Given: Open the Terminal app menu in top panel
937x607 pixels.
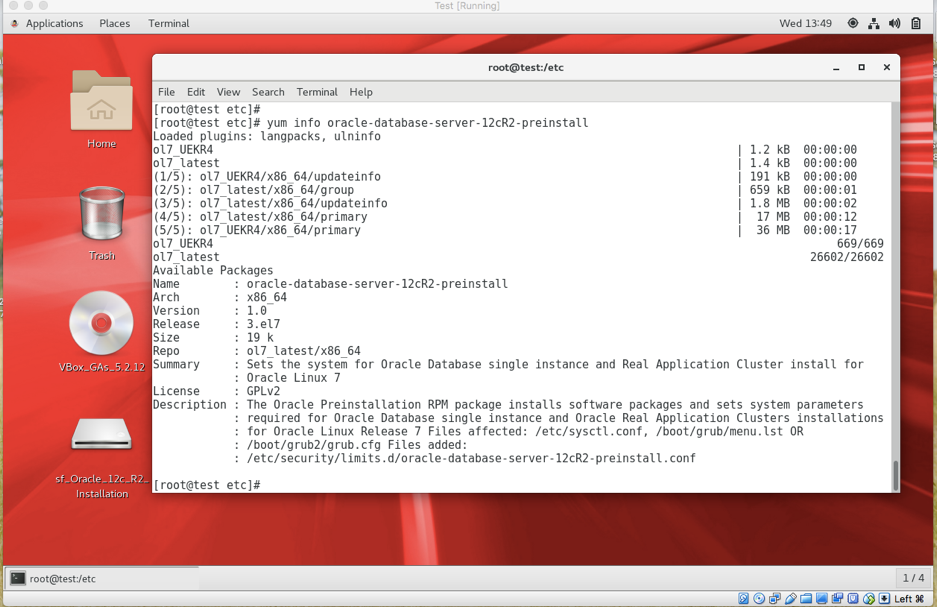Looking at the screenshot, I should [x=169, y=23].
